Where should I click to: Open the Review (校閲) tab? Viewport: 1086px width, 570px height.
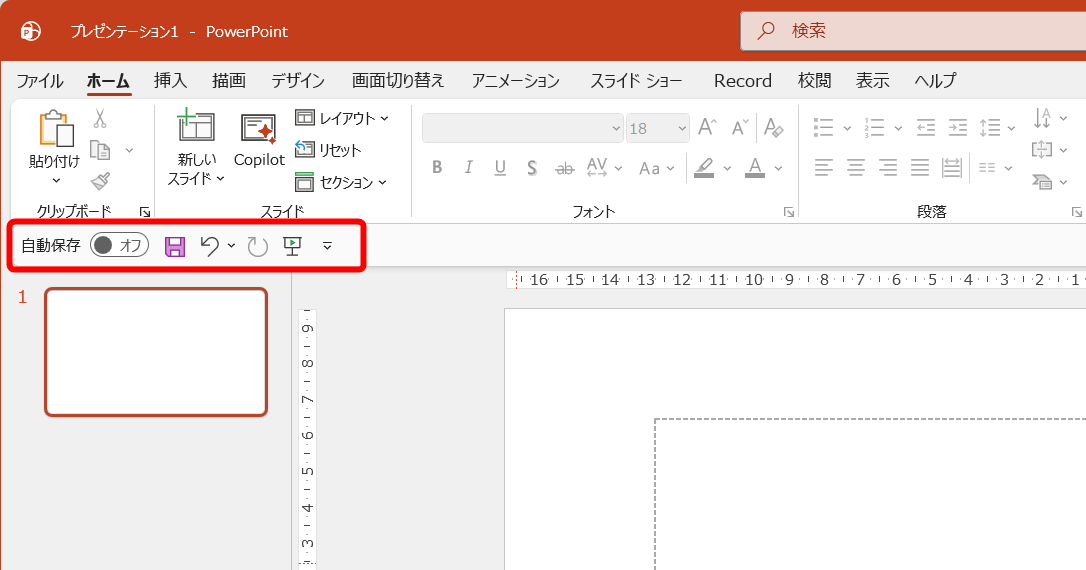(814, 80)
